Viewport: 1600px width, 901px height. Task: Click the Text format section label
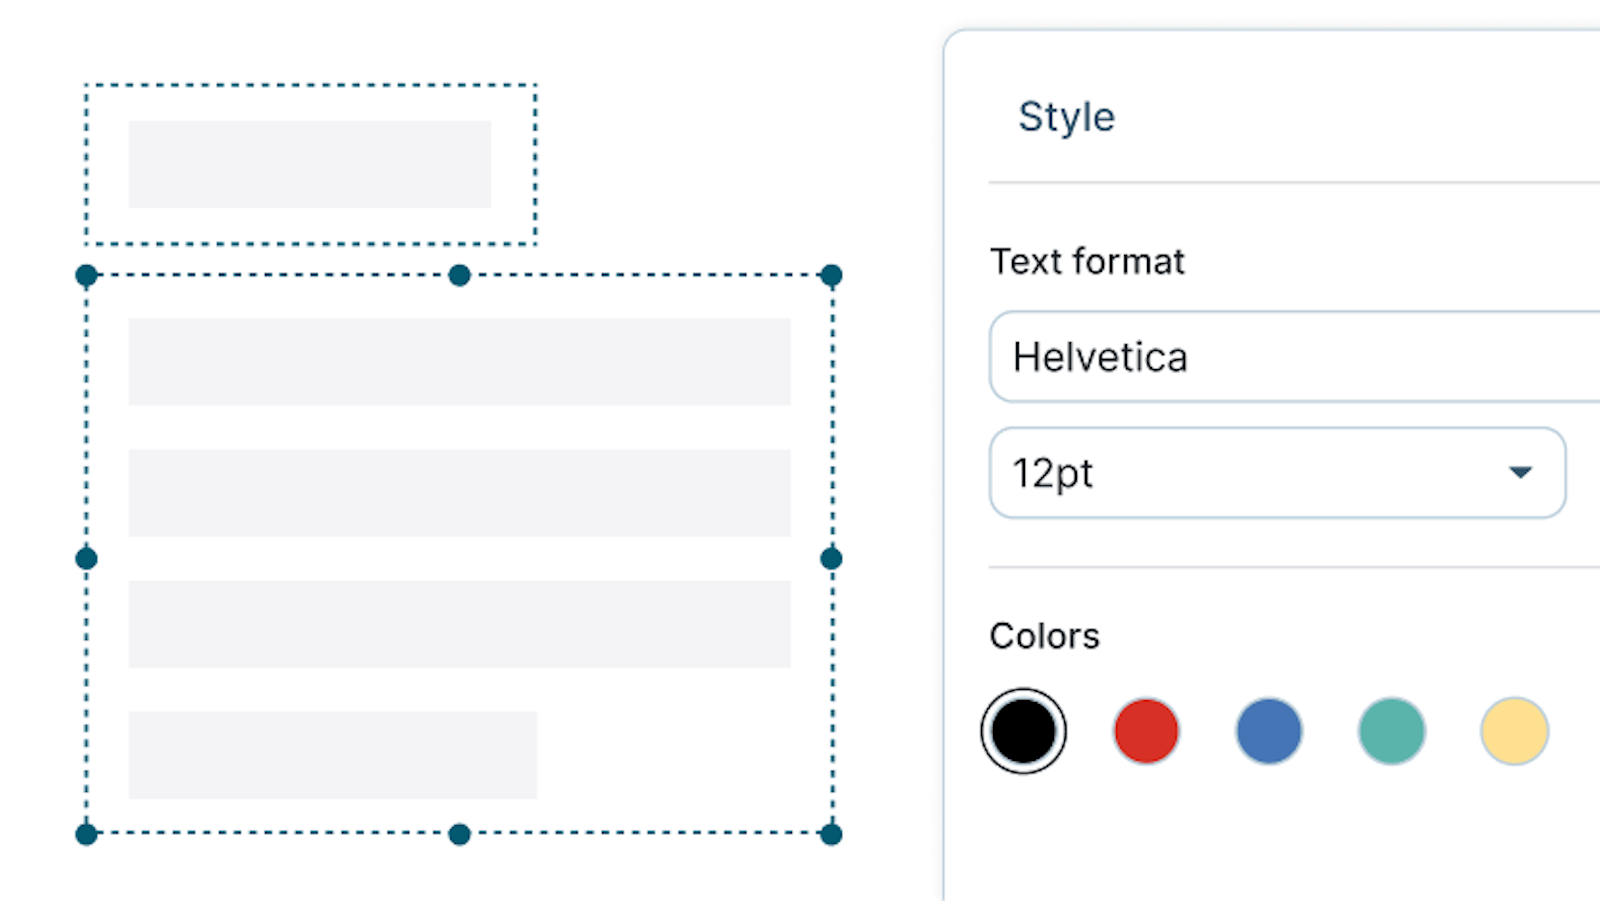click(1087, 262)
